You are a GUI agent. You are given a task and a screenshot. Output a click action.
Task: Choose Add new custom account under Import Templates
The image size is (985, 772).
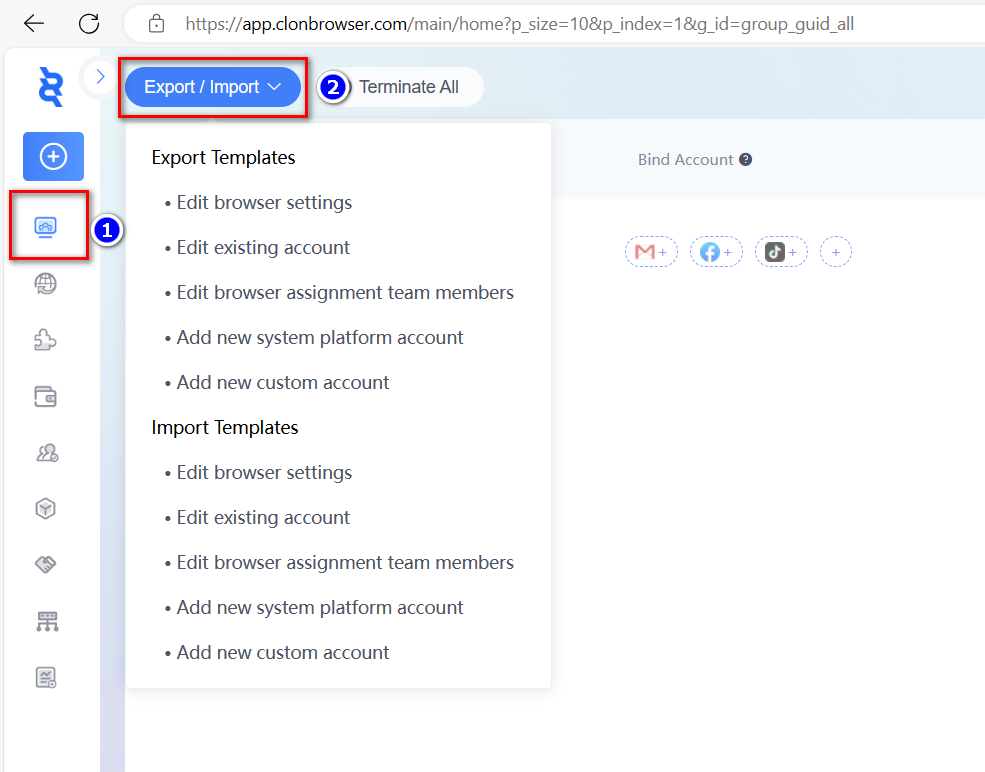click(283, 653)
